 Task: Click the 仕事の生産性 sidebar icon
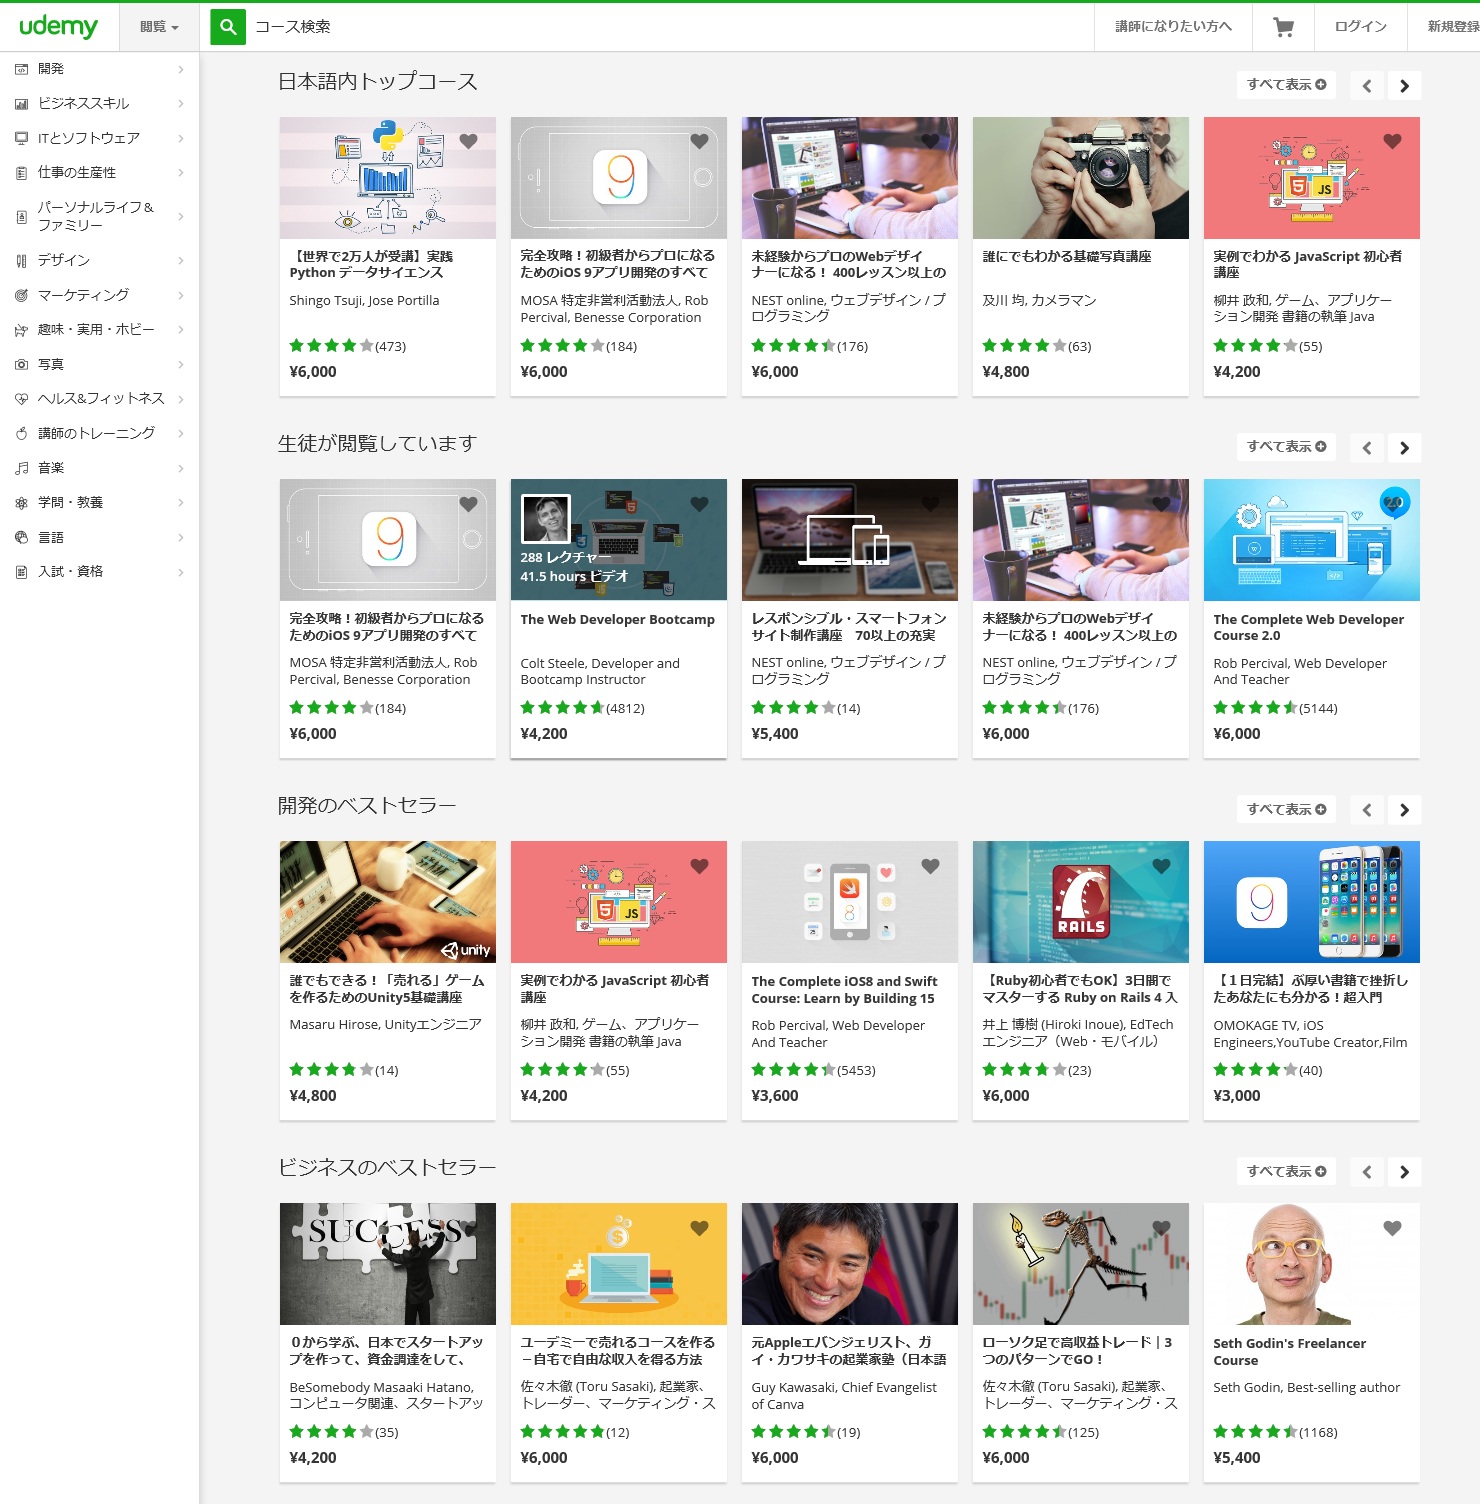(x=21, y=173)
